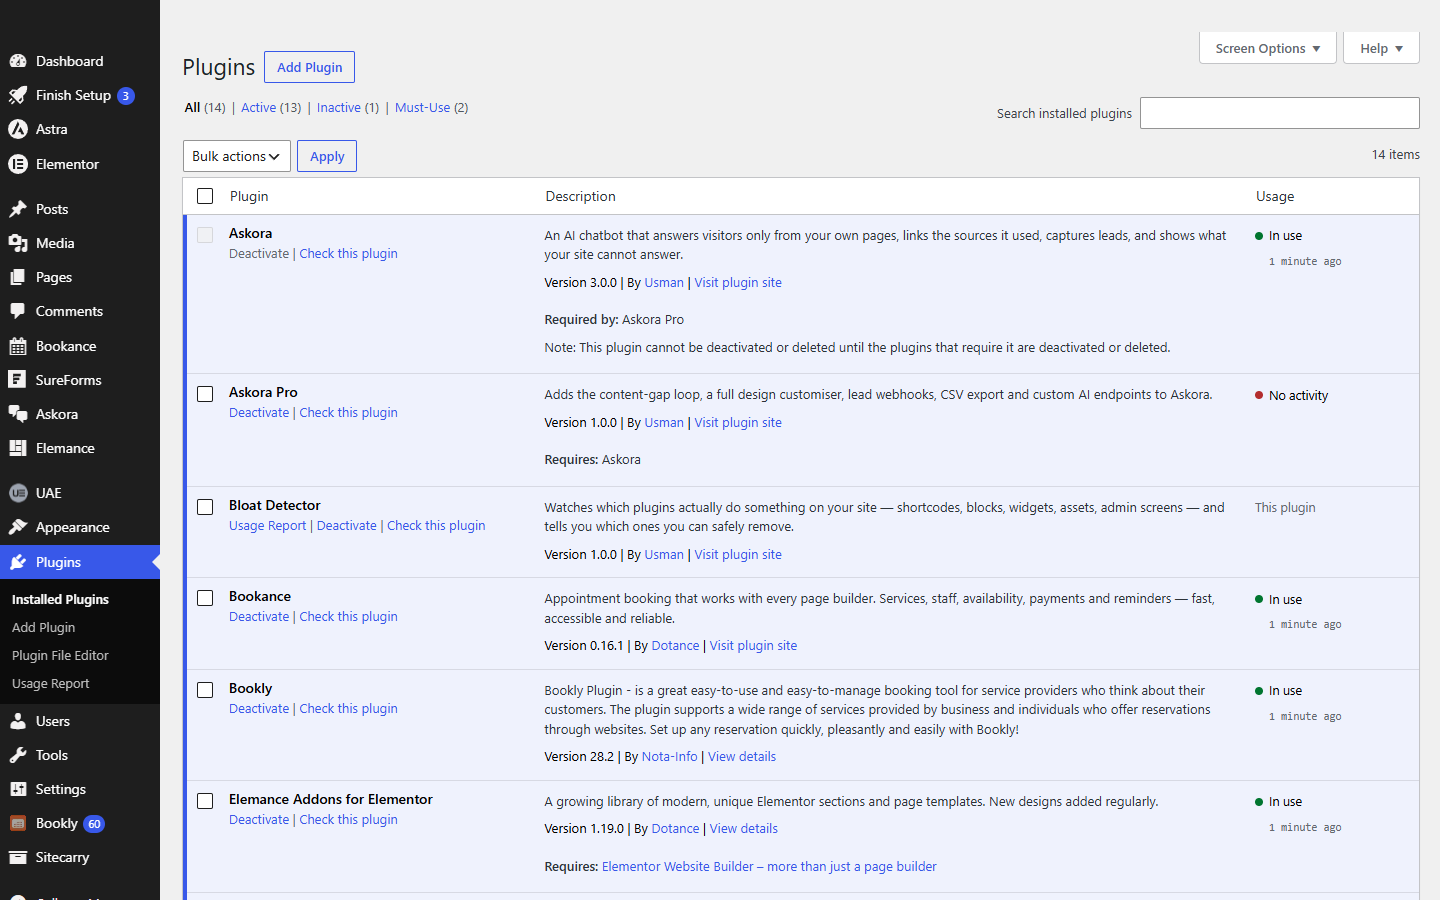Image resolution: width=1440 pixels, height=900 pixels.
Task: Open the SureForms icon
Action: [x=18, y=380]
